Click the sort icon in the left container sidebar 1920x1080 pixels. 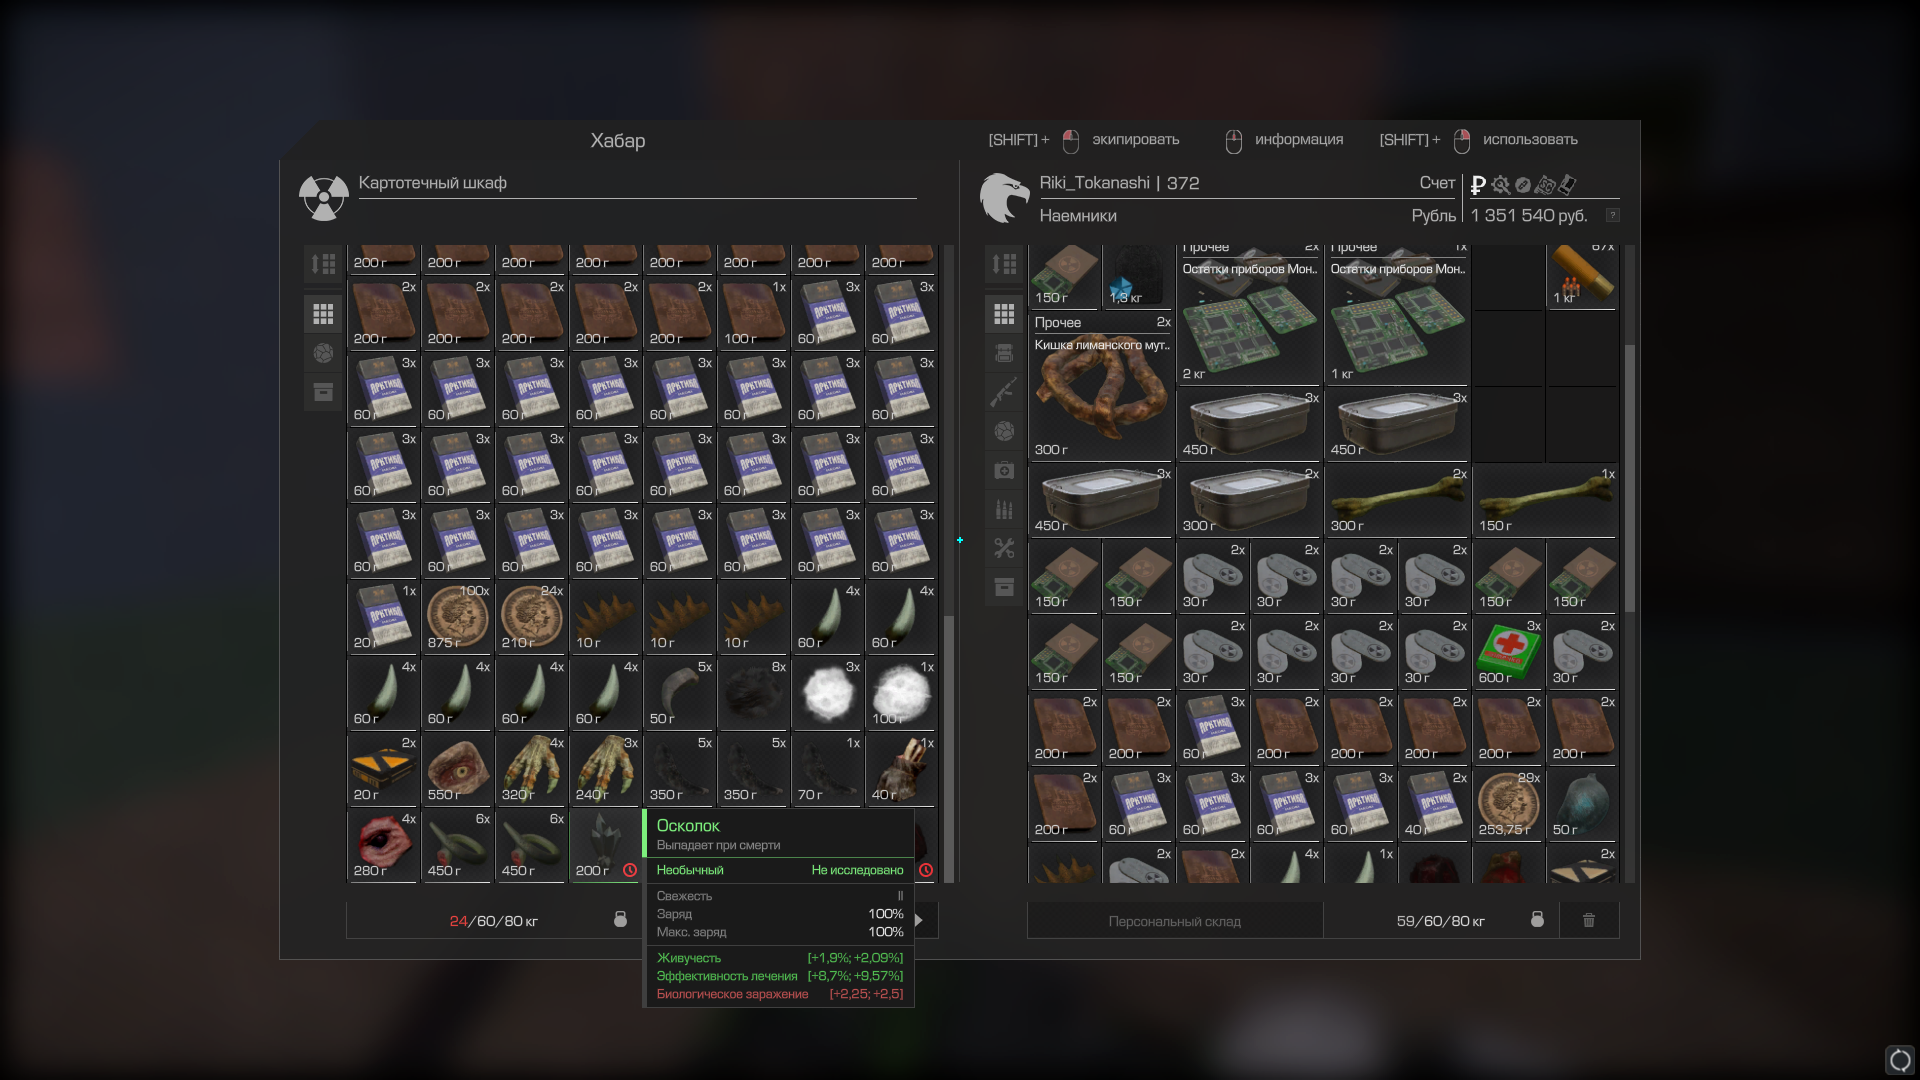[x=323, y=264]
